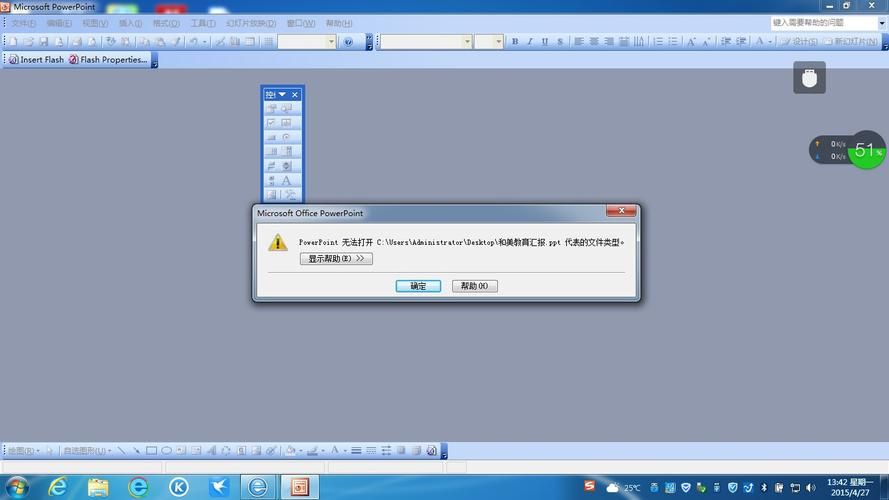
Task: Open the Windows Start button
Action: (x=17, y=487)
